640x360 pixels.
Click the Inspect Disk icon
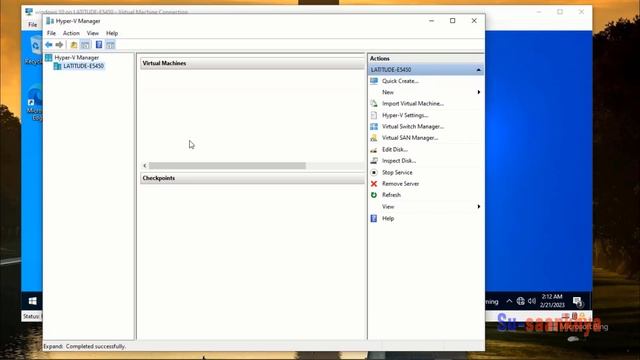click(374, 161)
